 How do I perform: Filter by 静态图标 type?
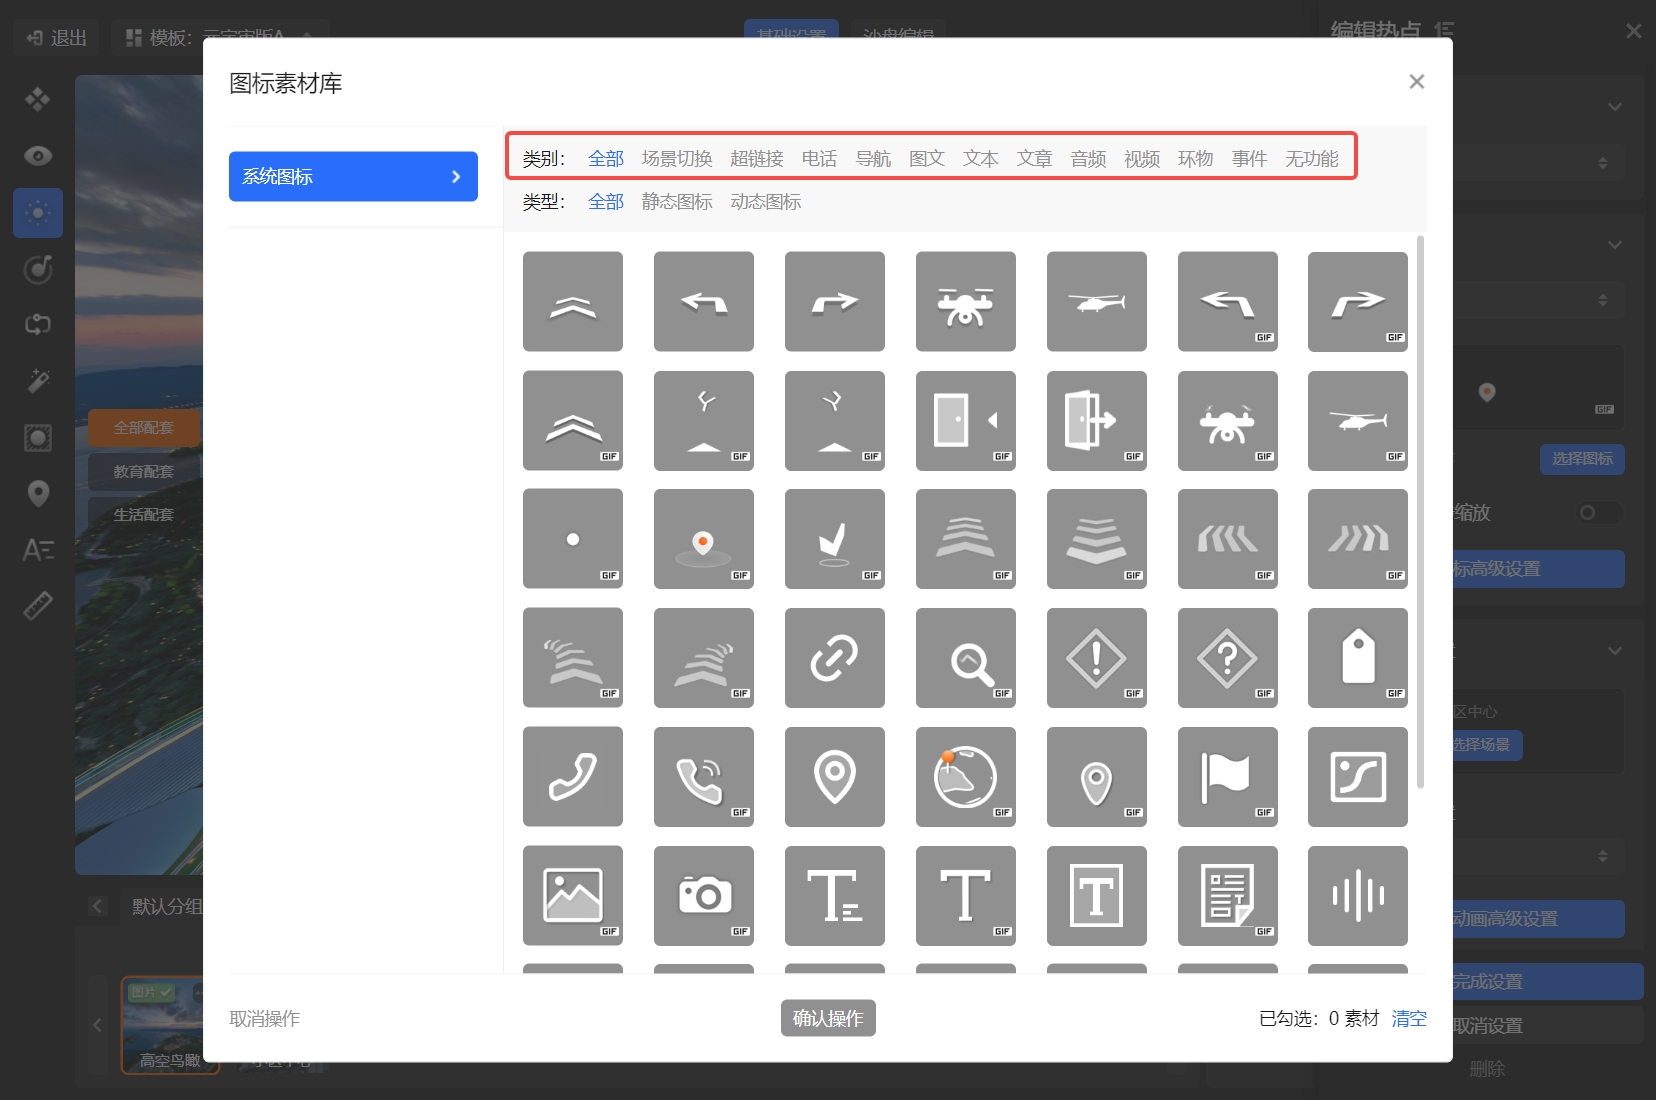(677, 202)
